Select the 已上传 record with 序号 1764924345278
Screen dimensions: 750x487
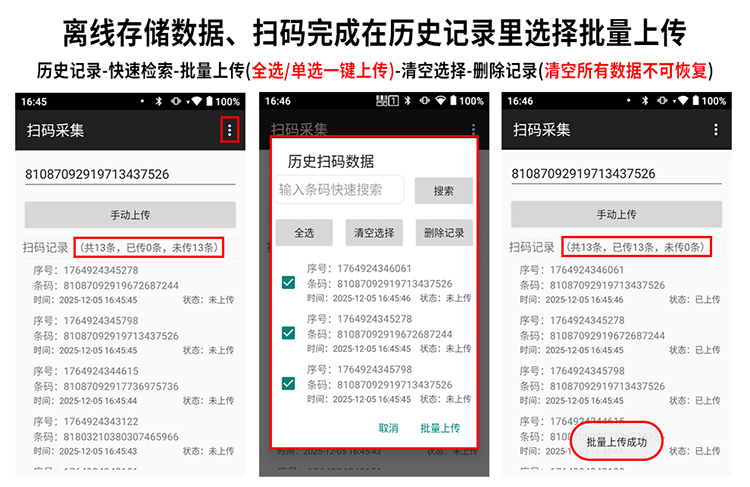point(620,335)
